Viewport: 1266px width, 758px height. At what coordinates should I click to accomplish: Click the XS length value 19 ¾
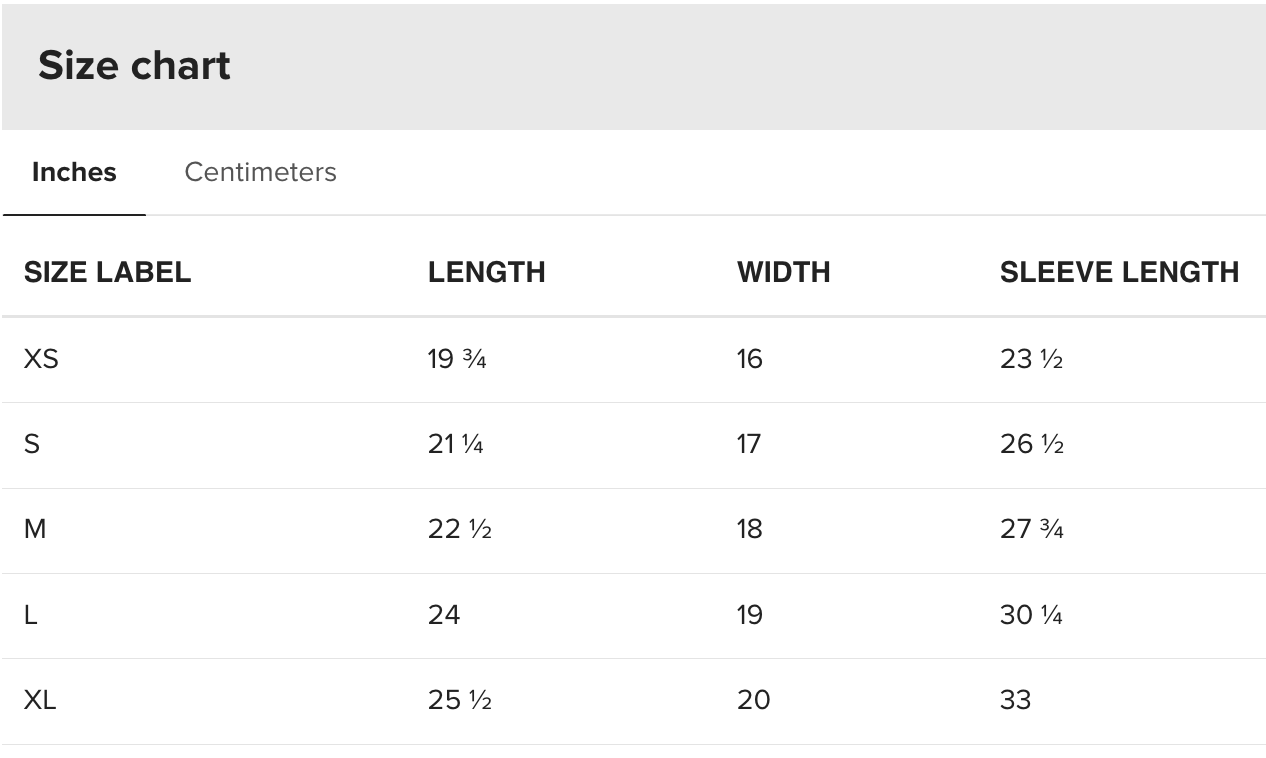[x=457, y=358]
